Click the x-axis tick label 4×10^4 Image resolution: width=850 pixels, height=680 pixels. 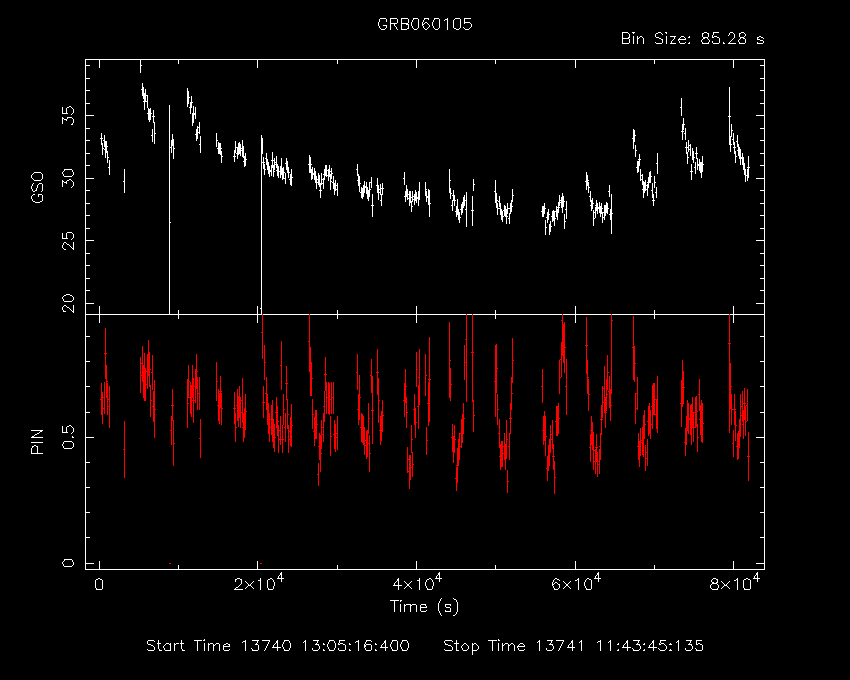(x=417, y=582)
